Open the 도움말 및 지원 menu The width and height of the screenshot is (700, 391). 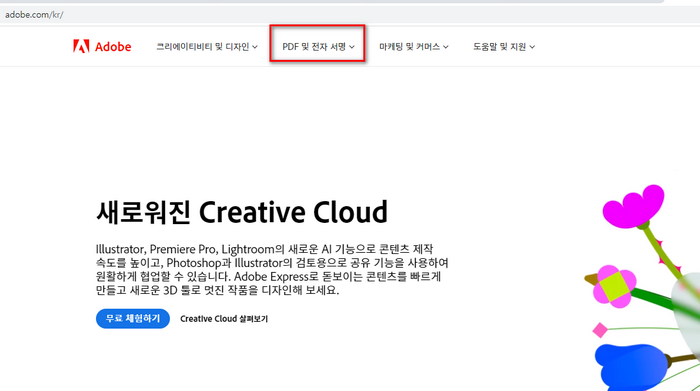coord(504,46)
